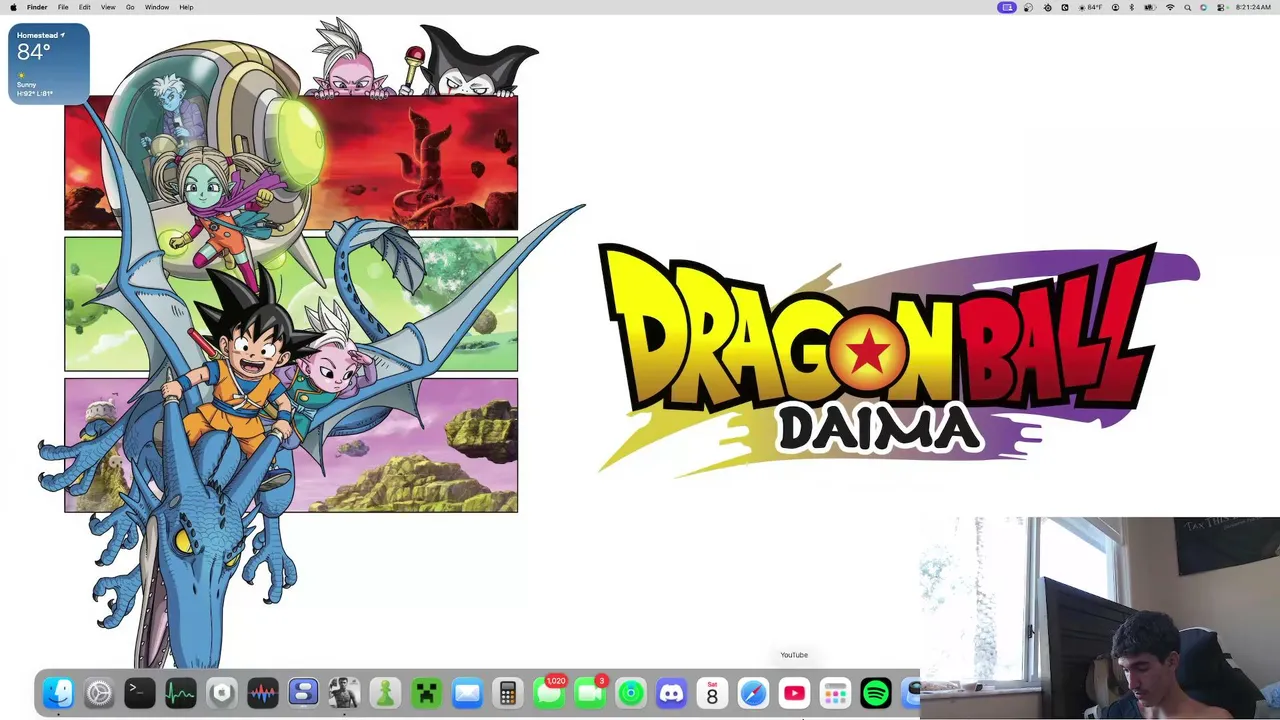Activate Siri from the menu bar

click(x=1203, y=7)
